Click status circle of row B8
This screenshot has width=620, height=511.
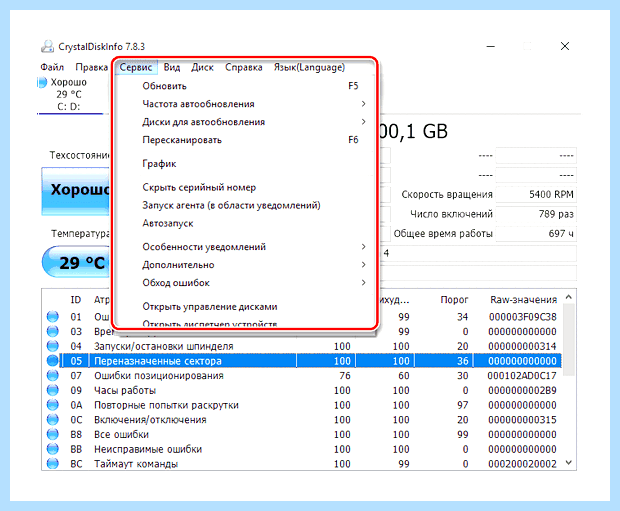53,434
